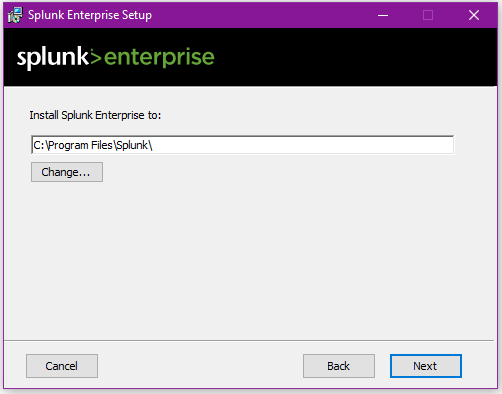Click the white splunk logo word
Screen dimensions: 502x394
coord(53,58)
